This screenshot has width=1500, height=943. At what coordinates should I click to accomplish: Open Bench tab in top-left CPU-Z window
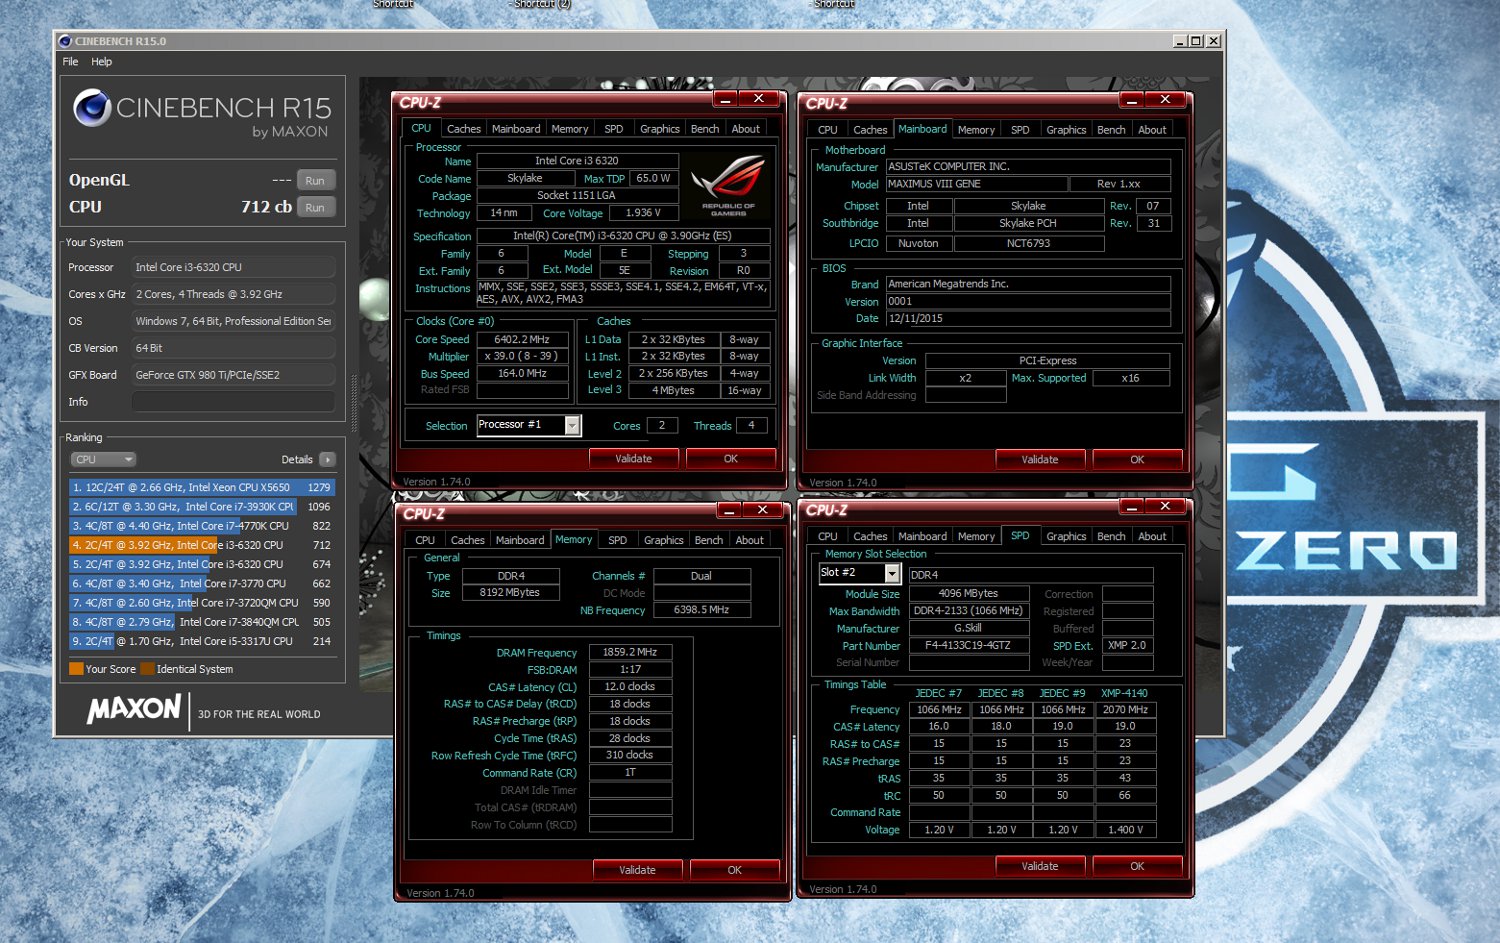coord(705,129)
